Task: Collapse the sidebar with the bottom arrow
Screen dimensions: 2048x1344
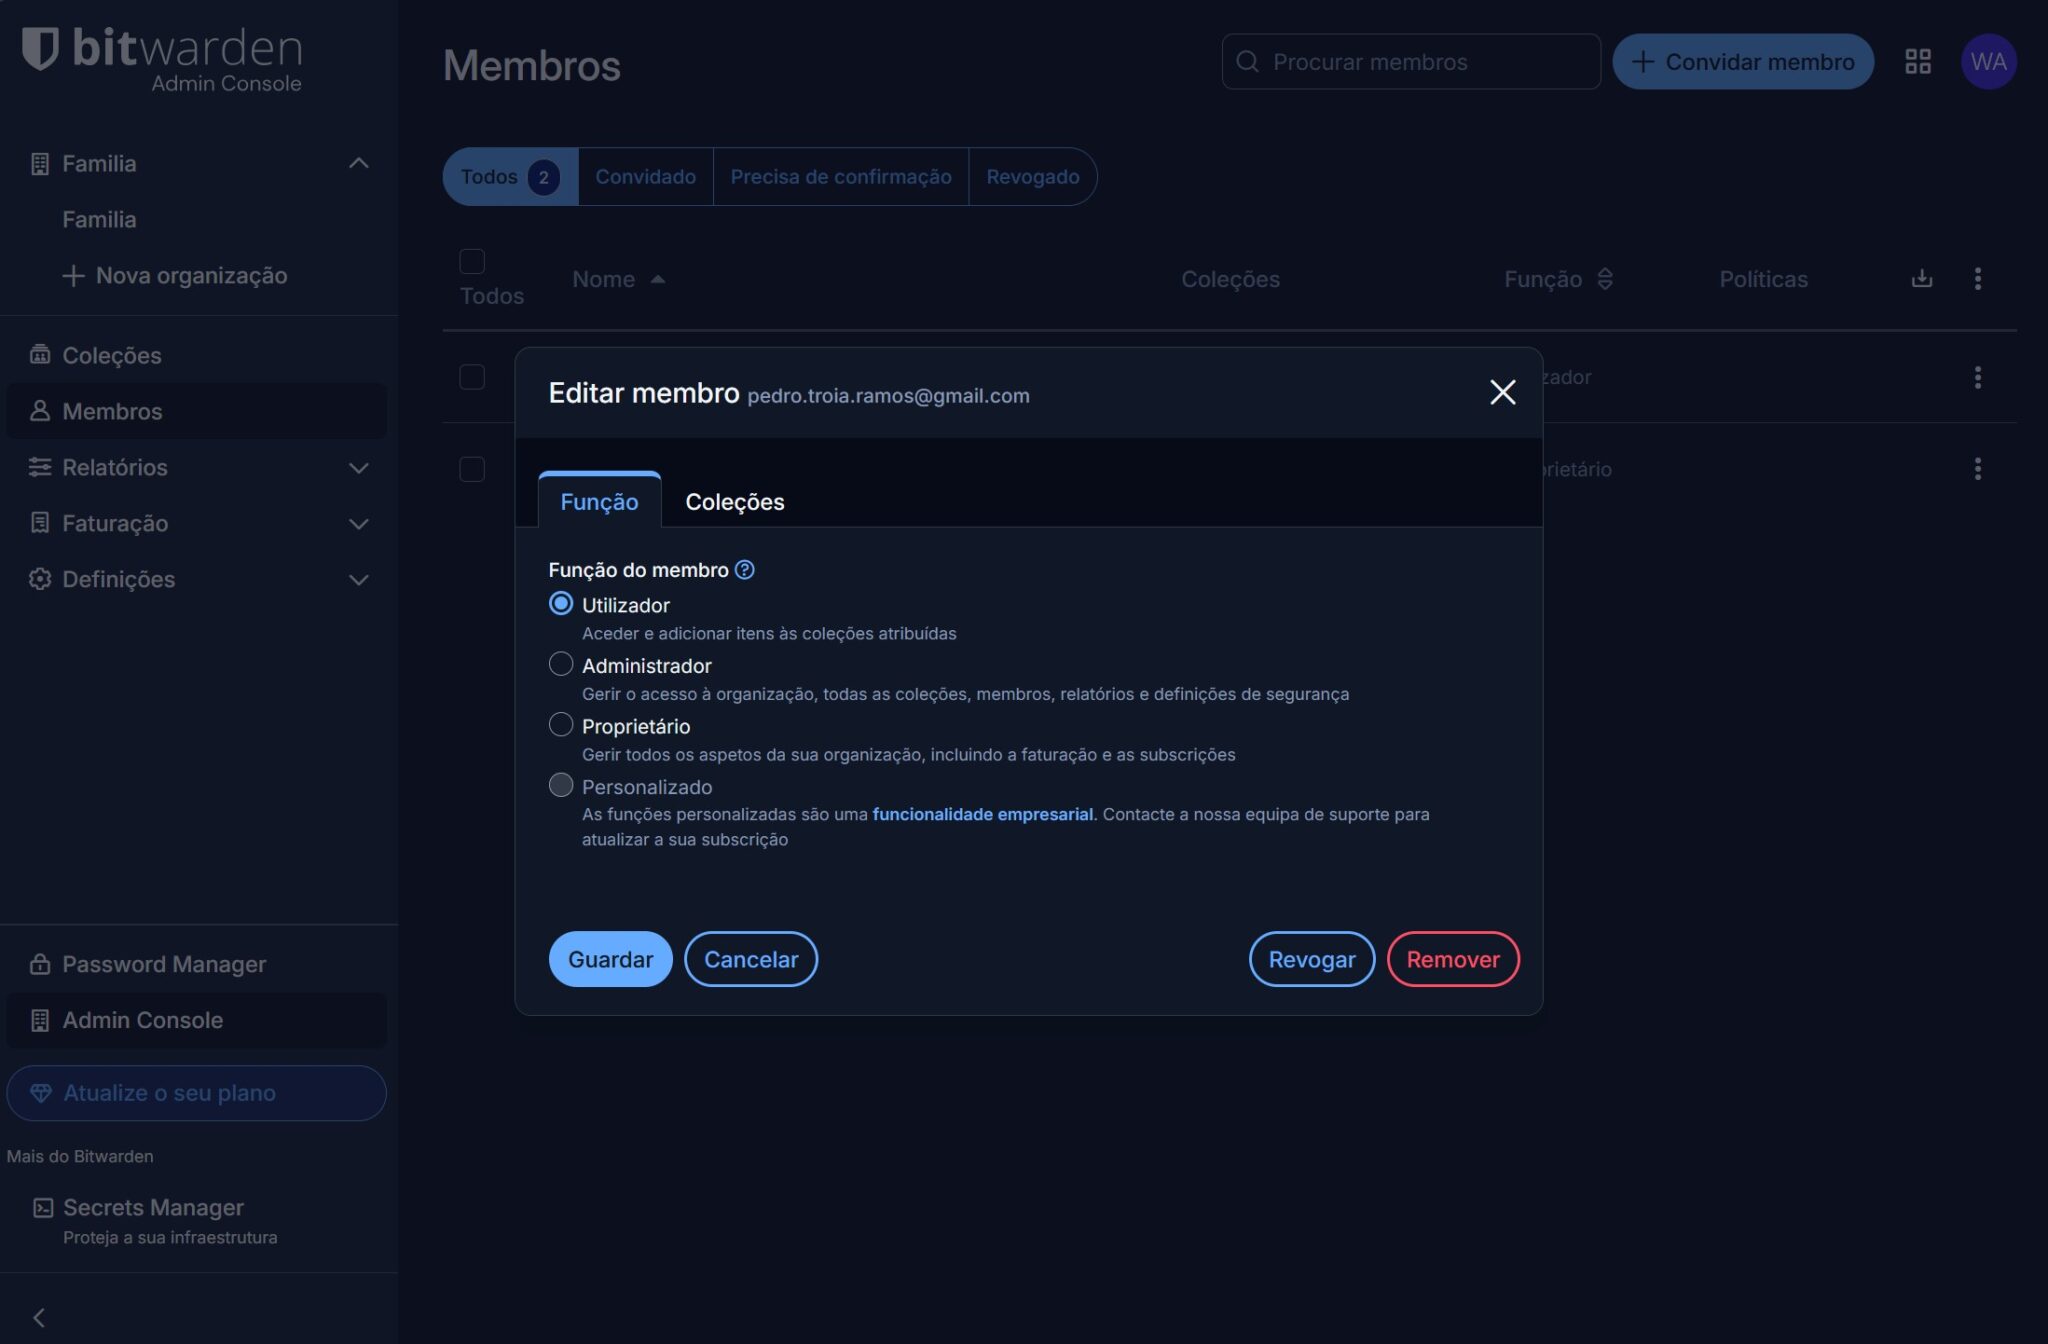Action: point(39,1317)
